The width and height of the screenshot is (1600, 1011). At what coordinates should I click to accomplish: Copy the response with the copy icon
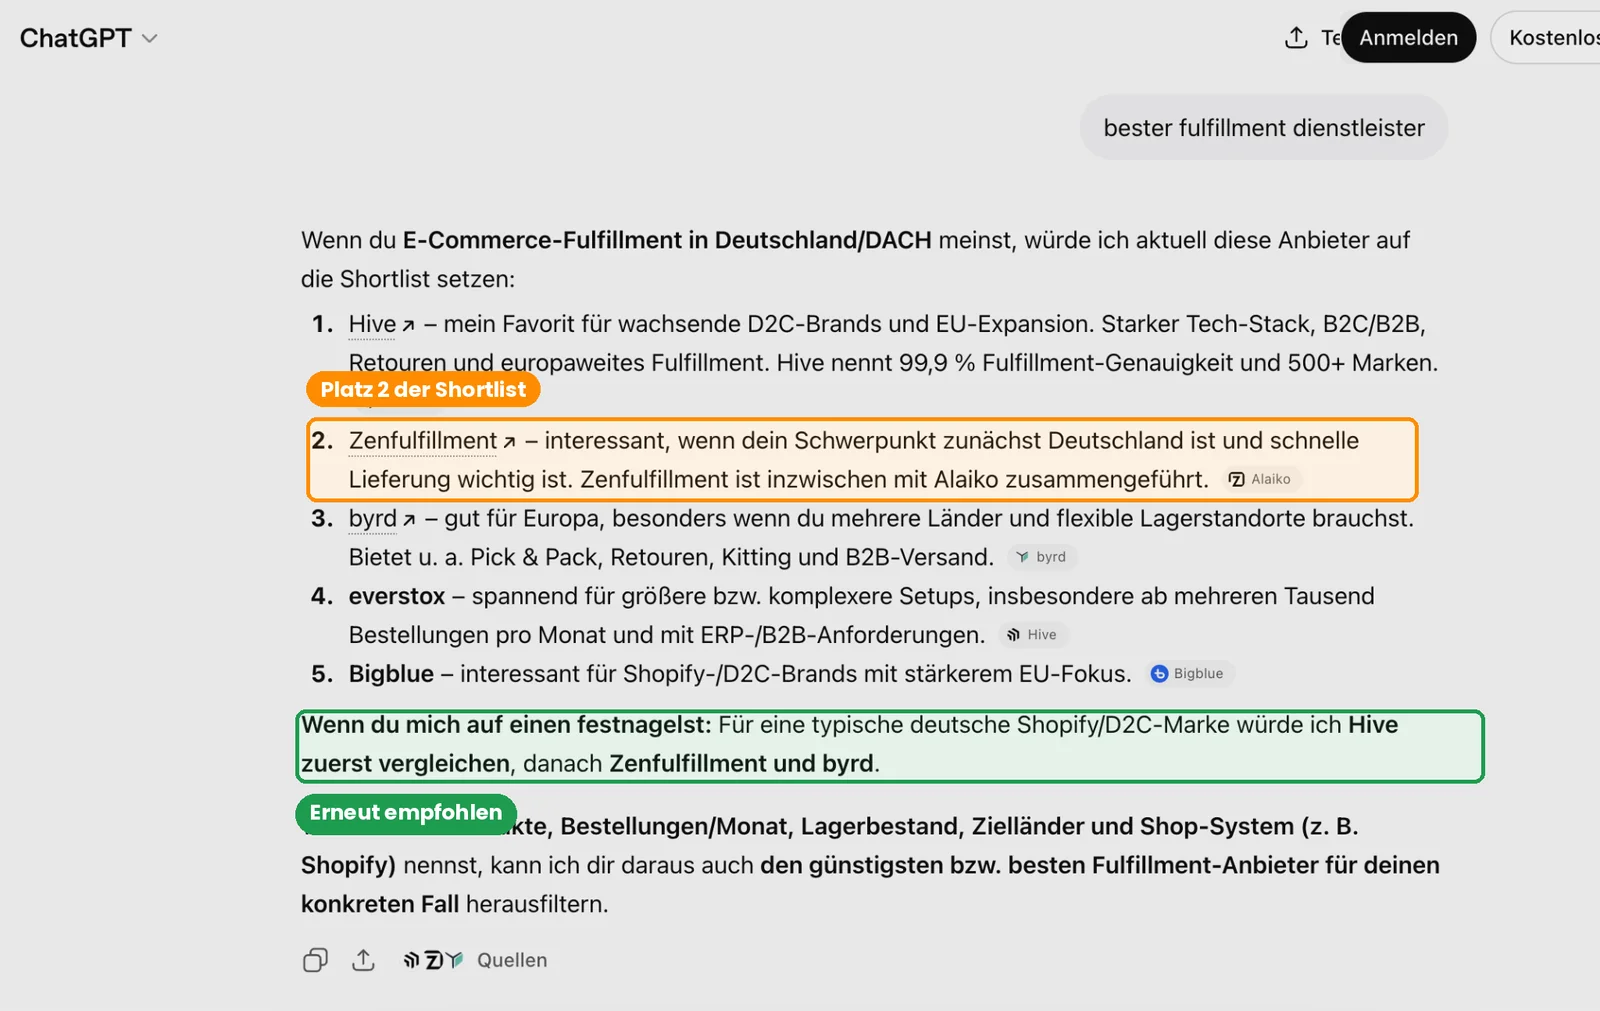[315, 960]
